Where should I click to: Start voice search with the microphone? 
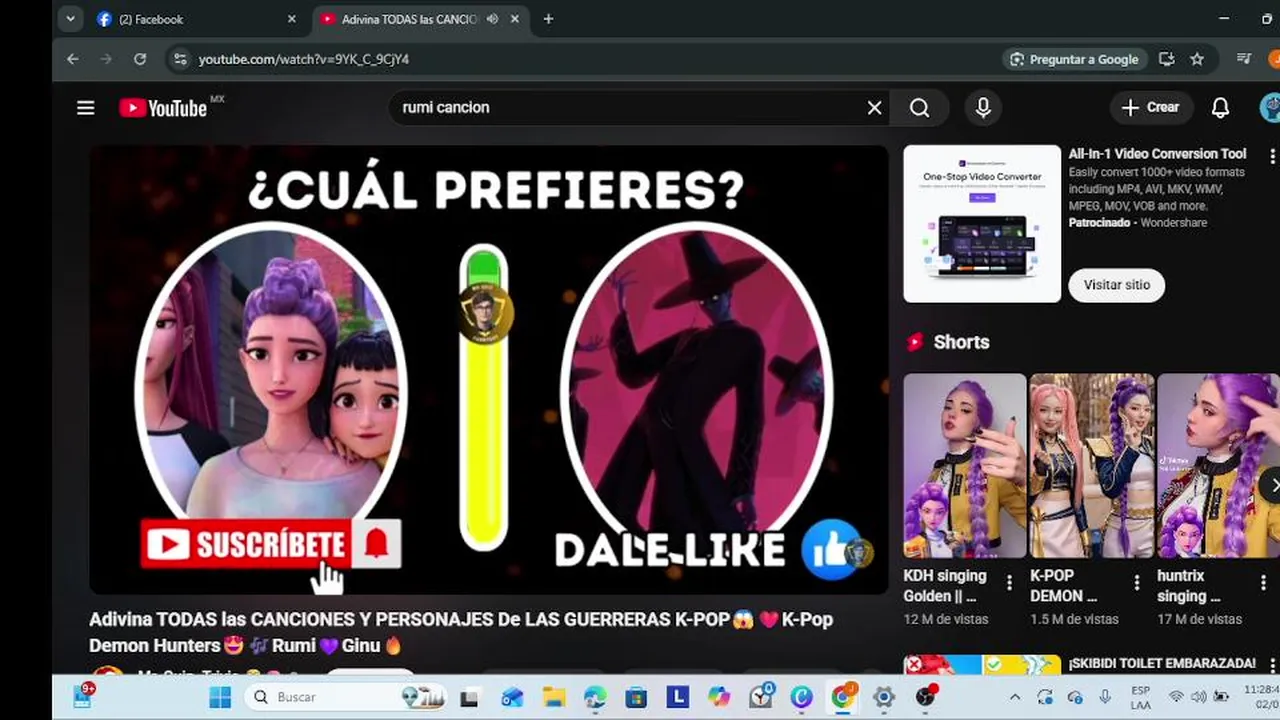point(983,108)
